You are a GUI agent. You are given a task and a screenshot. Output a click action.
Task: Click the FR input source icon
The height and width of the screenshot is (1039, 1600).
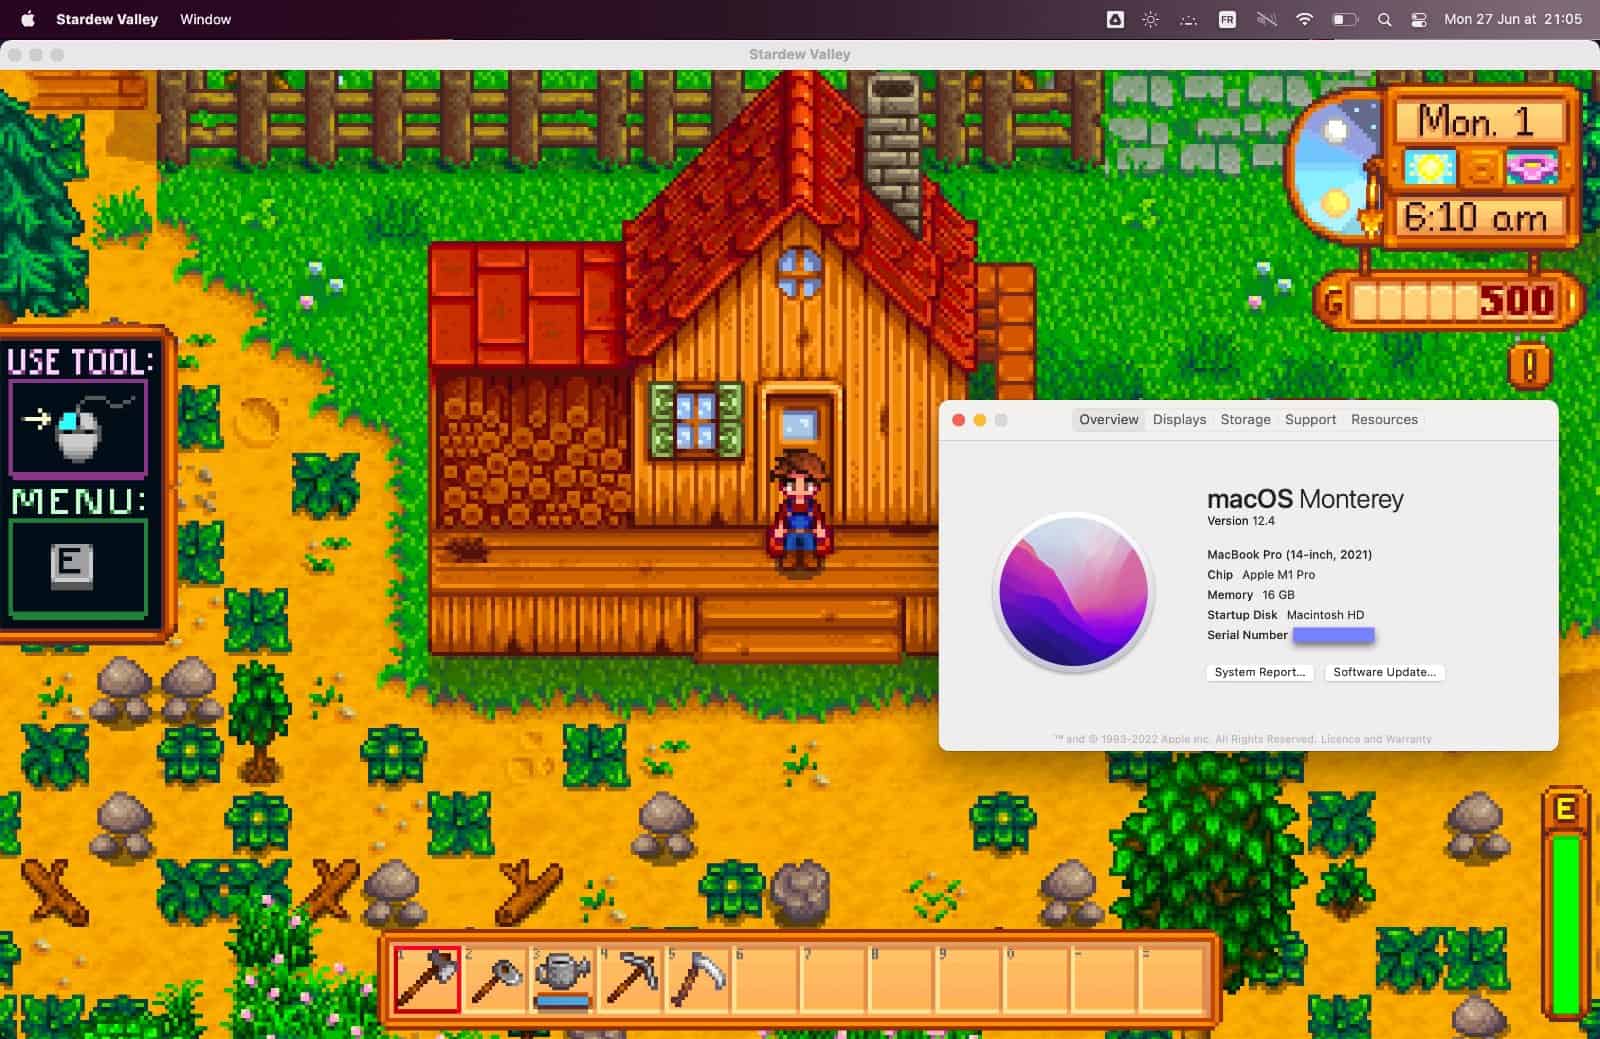[1227, 19]
